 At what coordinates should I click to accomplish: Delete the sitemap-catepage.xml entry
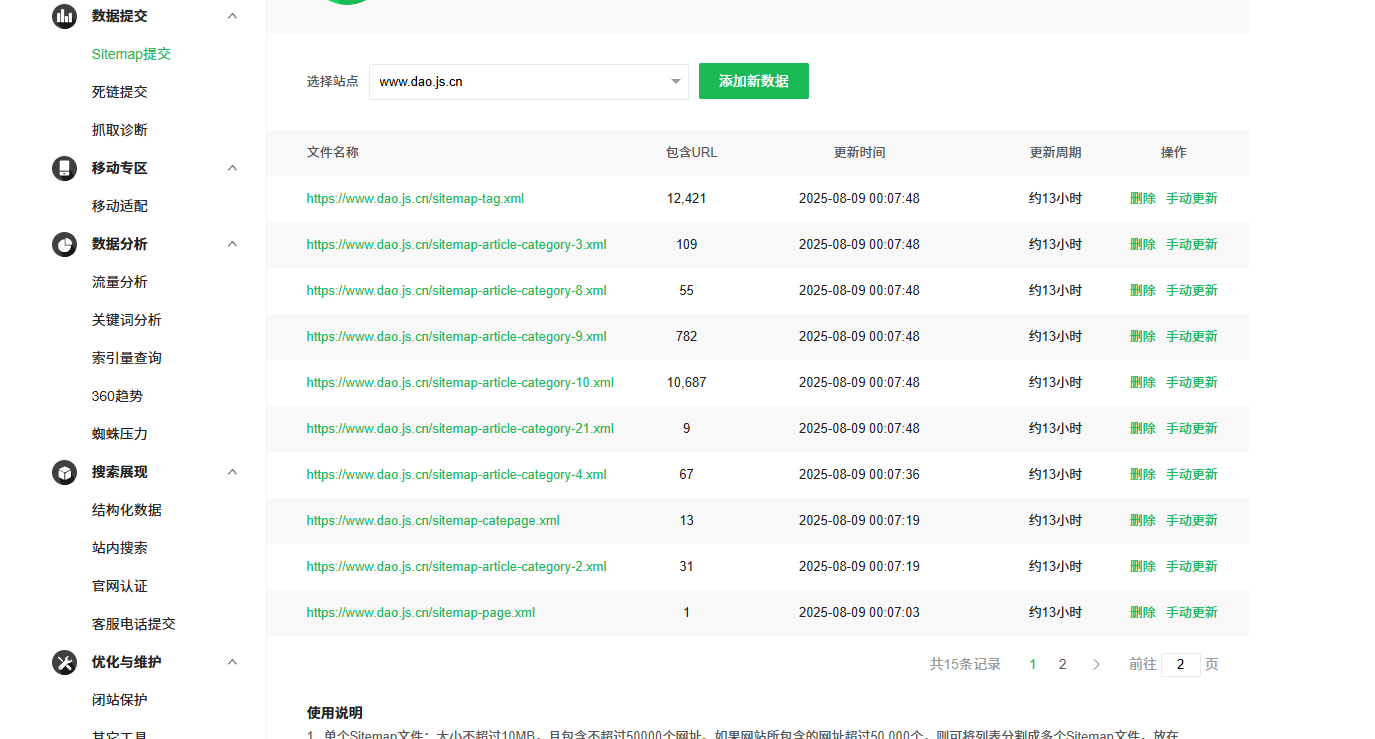[x=1142, y=520]
